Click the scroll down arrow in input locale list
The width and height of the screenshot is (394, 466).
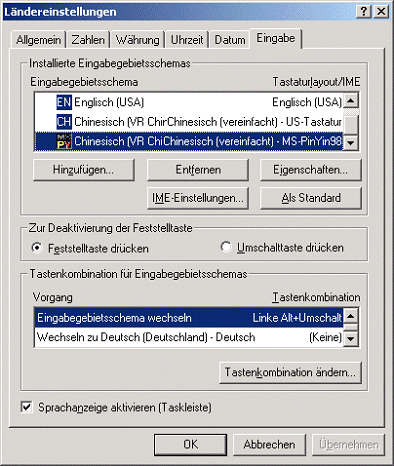click(x=351, y=143)
